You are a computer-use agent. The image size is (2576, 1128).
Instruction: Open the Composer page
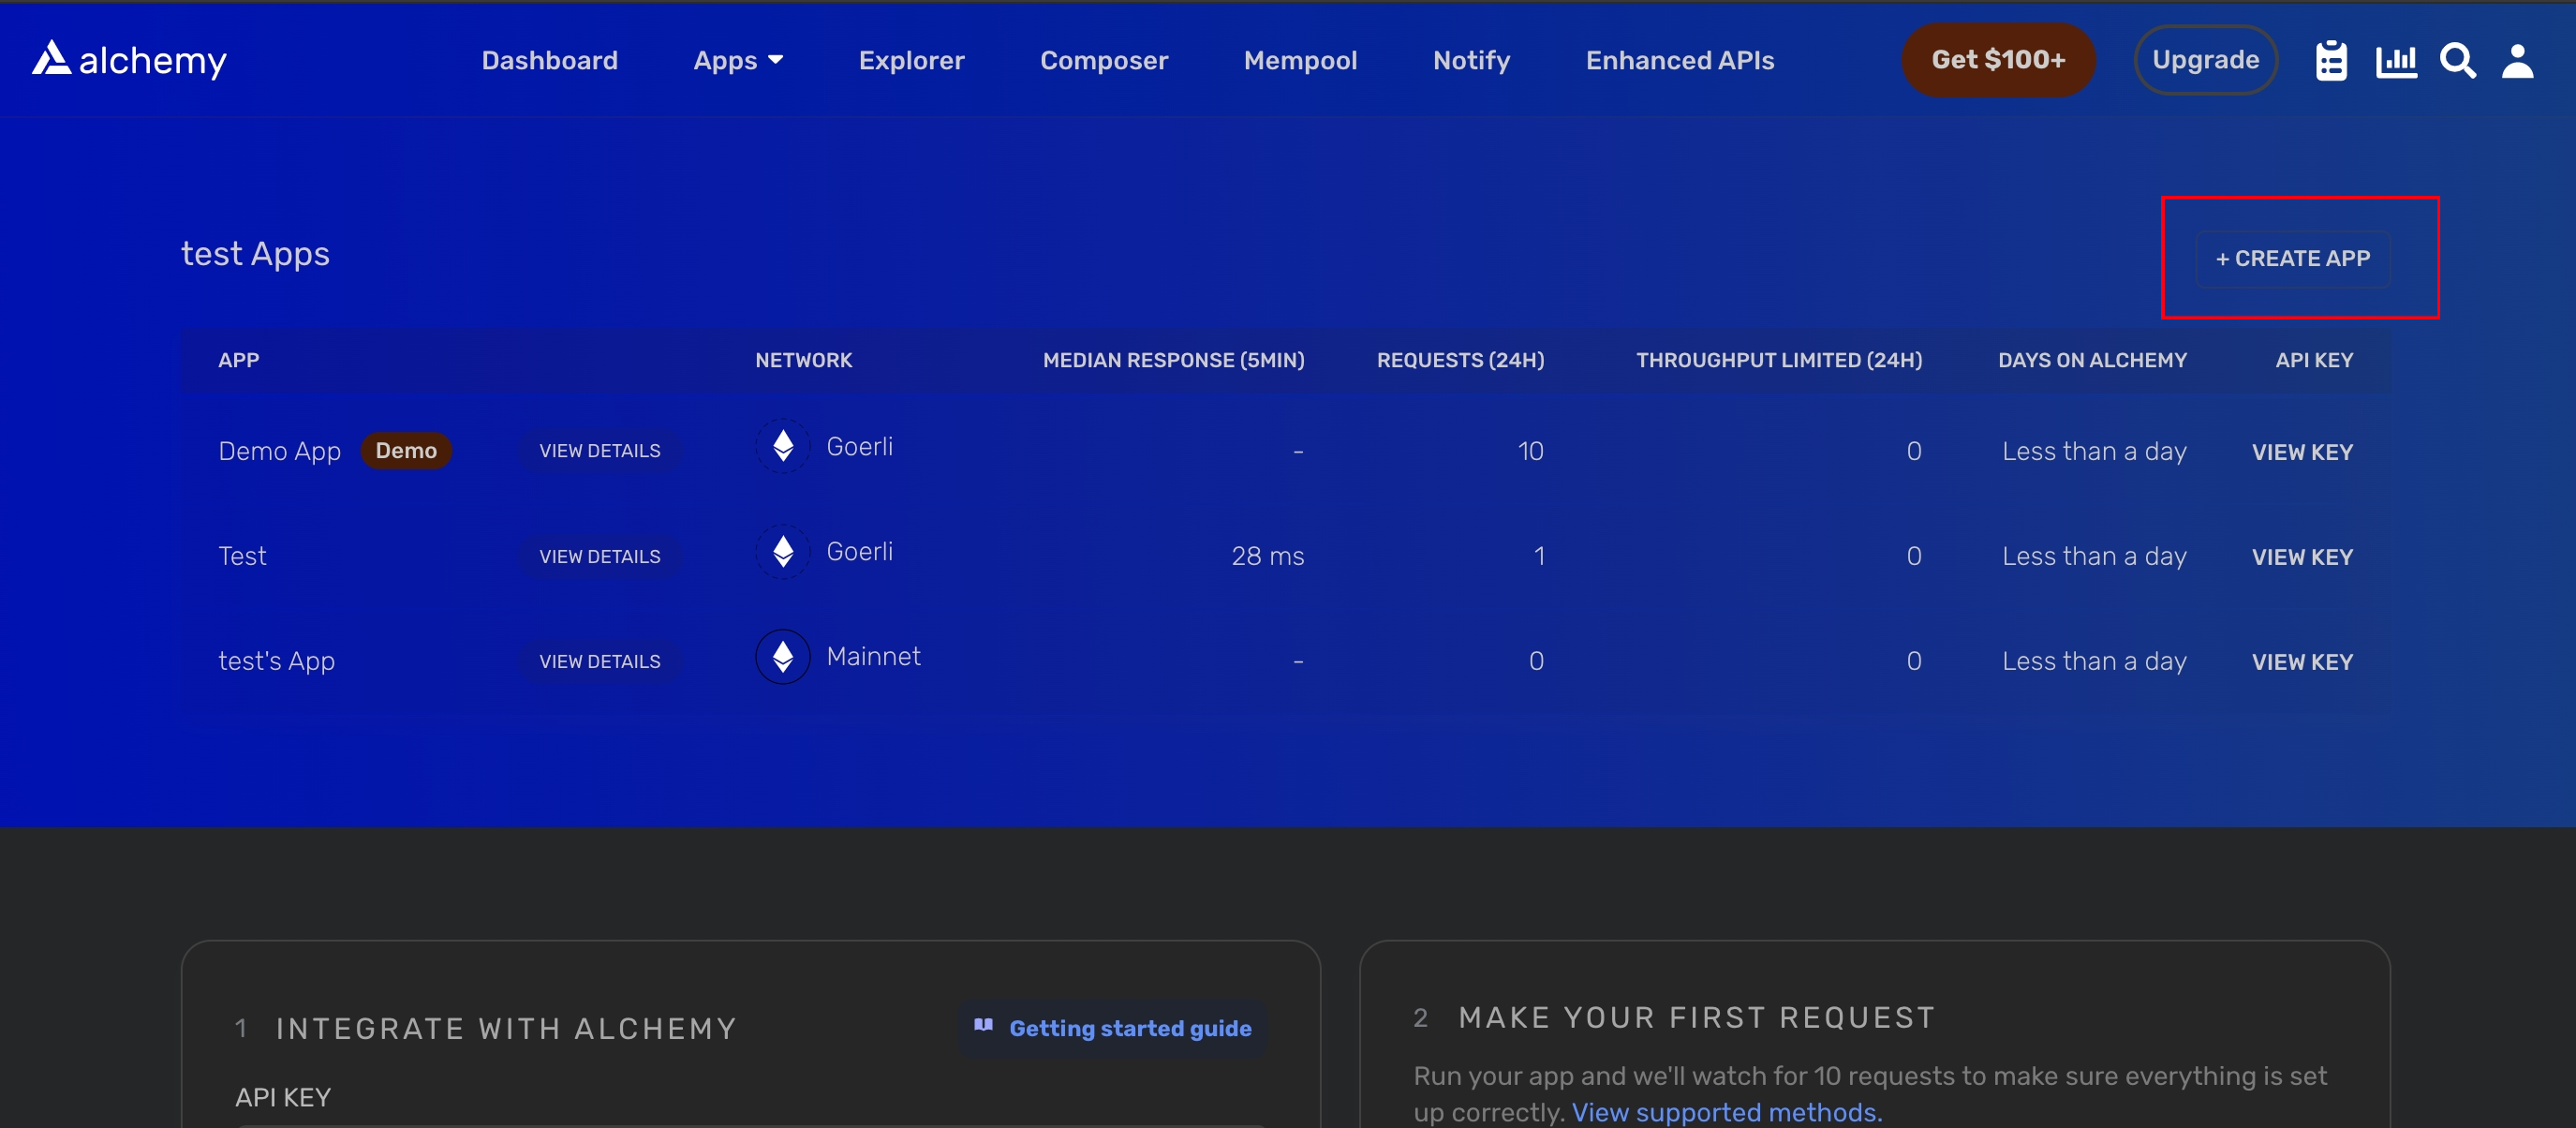(x=1103, y=61)
